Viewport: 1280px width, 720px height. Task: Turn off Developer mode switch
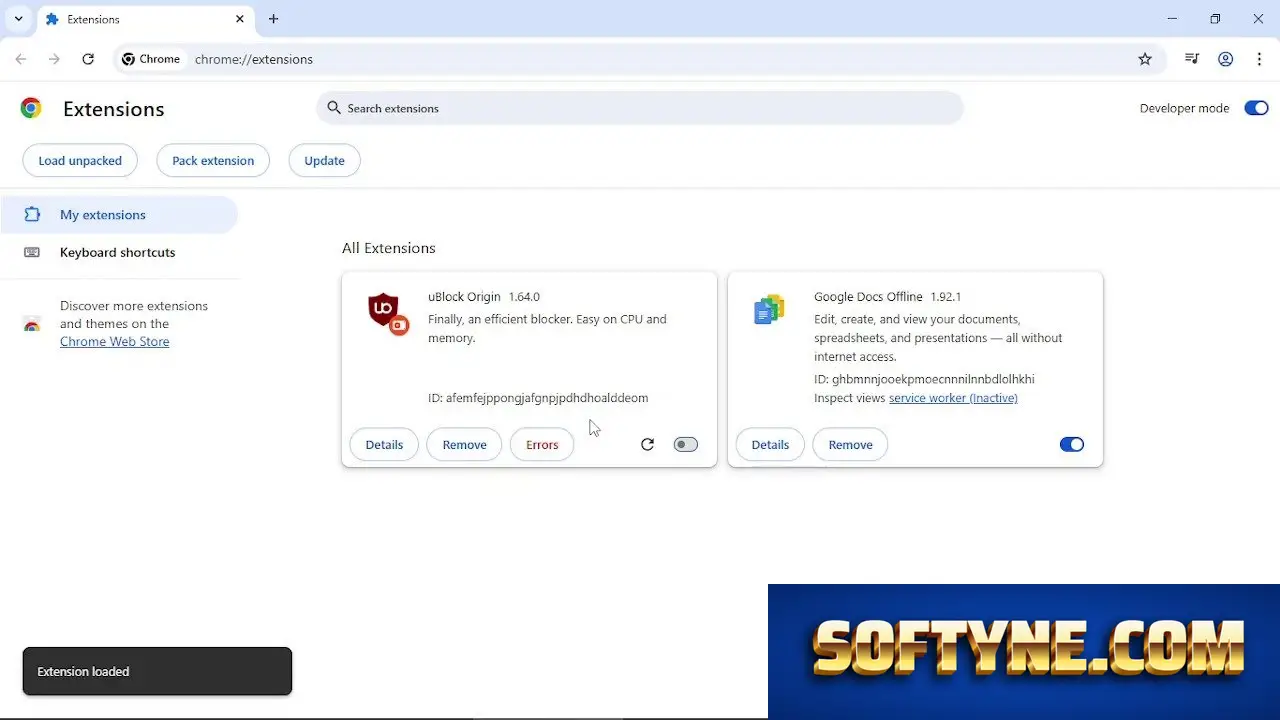point(1256,108)
